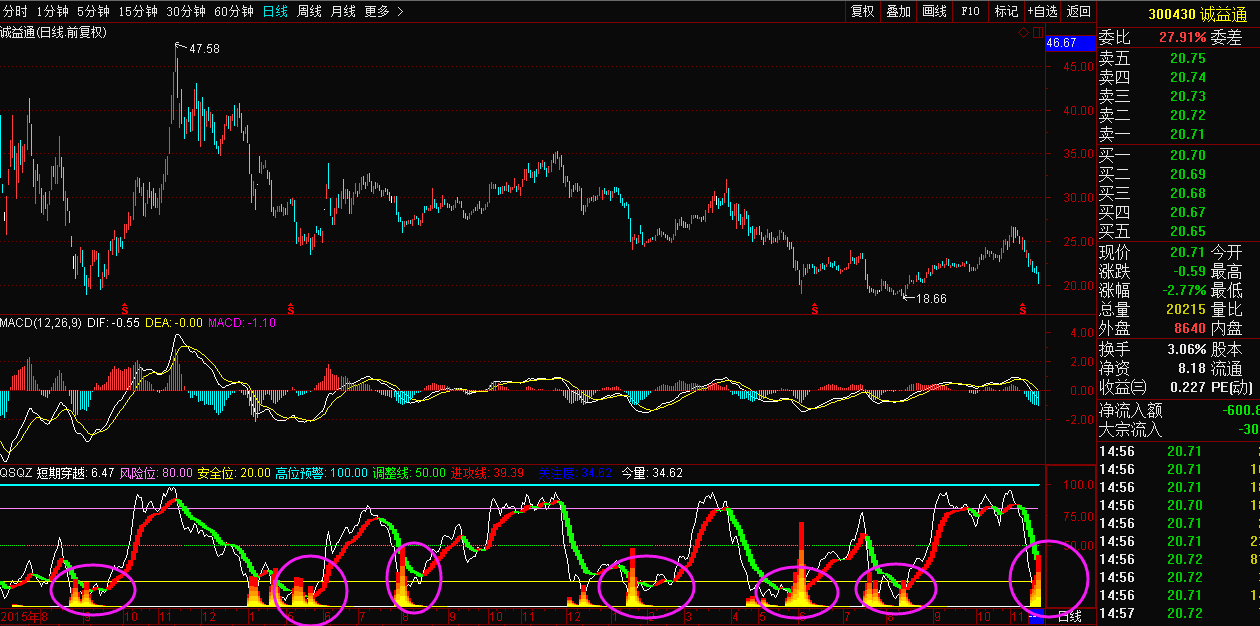Open the 画线 drawing tools
Viewport: 1260px width, 626px height.
point(934,11)
